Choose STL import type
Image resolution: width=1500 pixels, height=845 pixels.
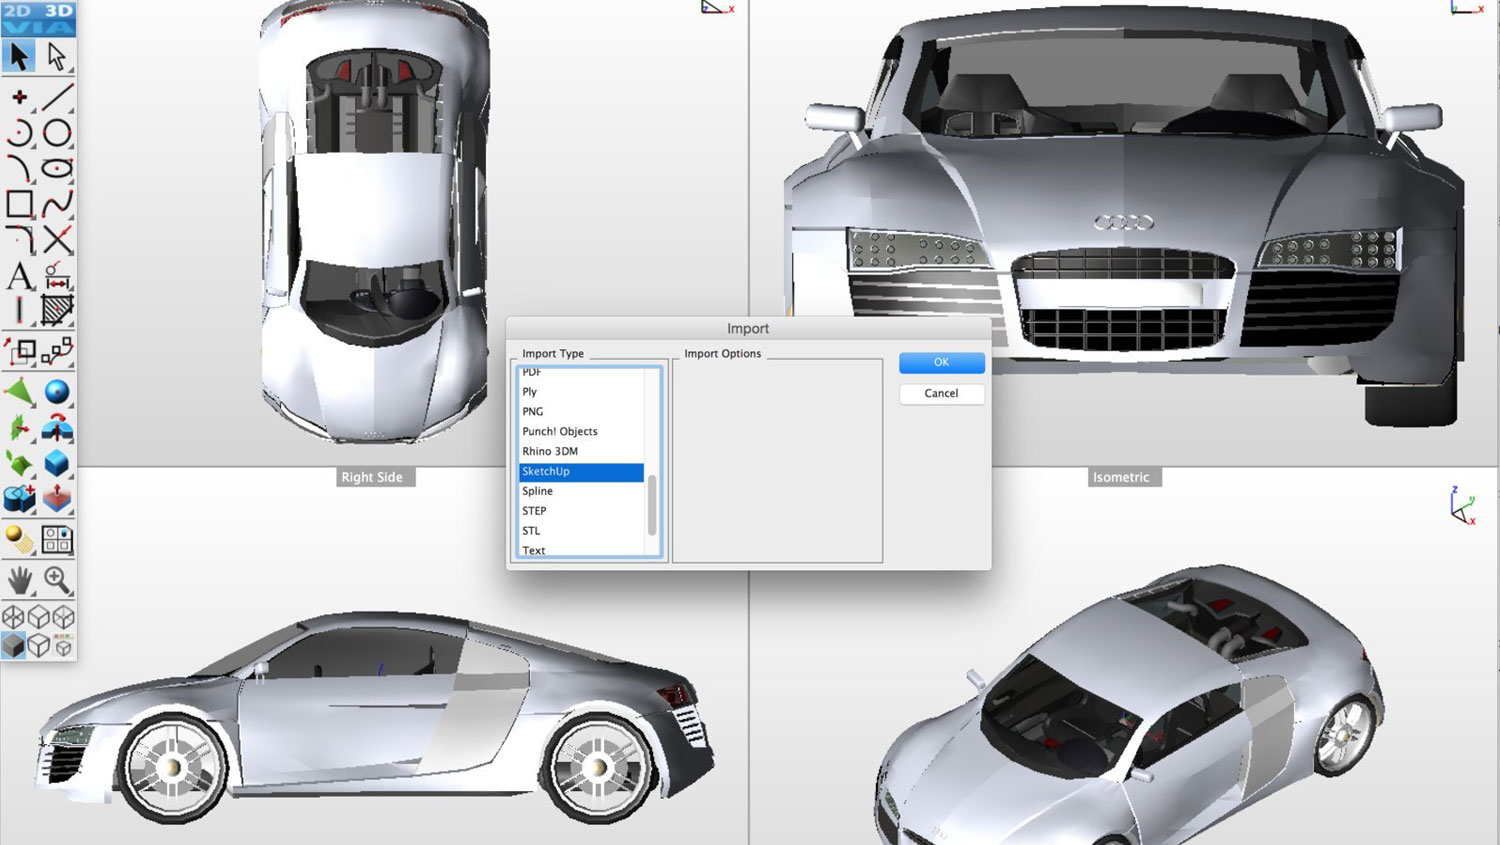[x=581, y=531]
